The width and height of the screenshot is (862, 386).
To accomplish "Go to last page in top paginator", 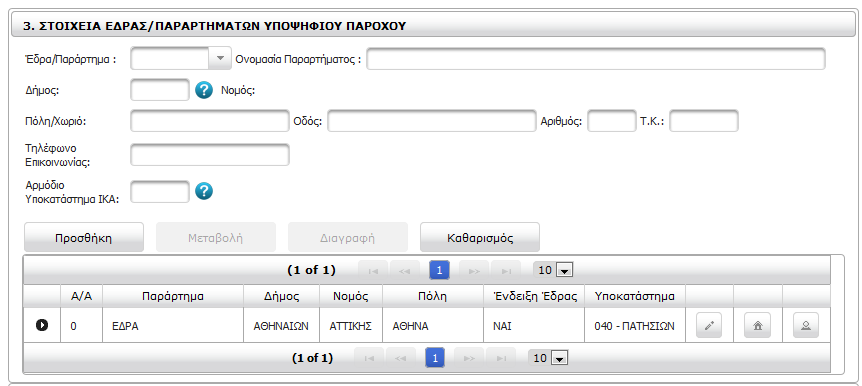I will [506, 271].
